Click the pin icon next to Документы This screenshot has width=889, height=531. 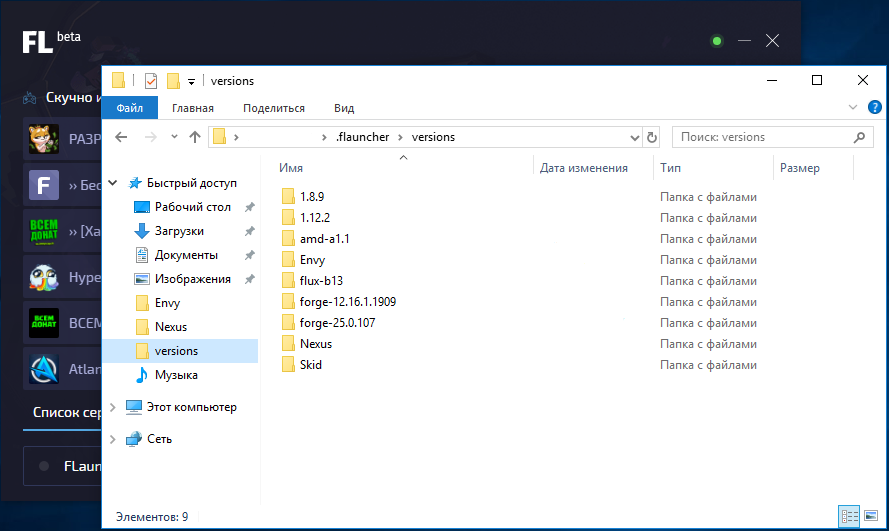249,255
